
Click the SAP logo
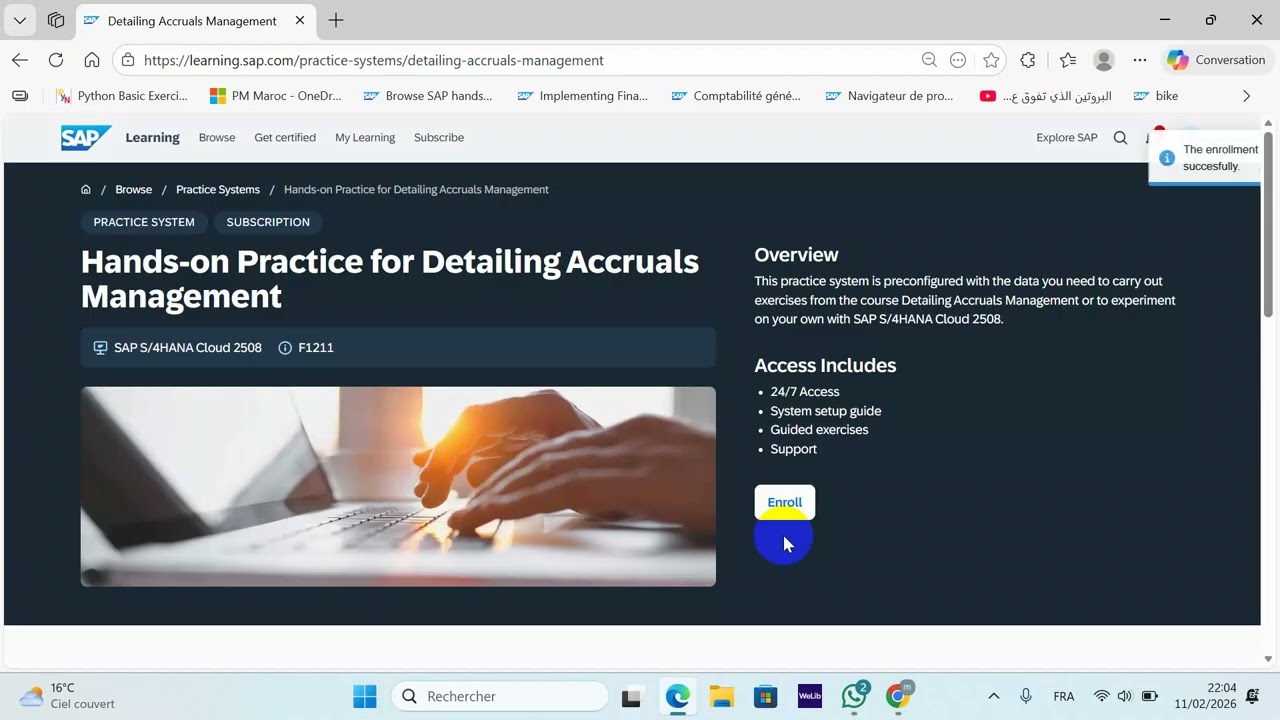pos(86,138)
